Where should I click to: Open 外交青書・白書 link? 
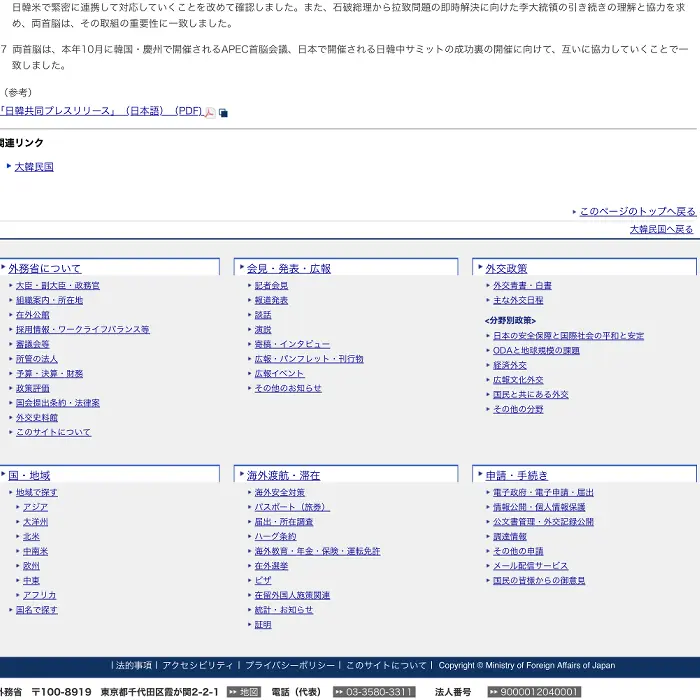pyautogui.click(x=522, y=286)
